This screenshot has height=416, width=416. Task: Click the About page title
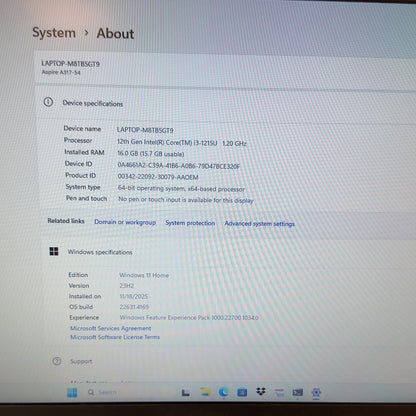(x=115, y=34)
